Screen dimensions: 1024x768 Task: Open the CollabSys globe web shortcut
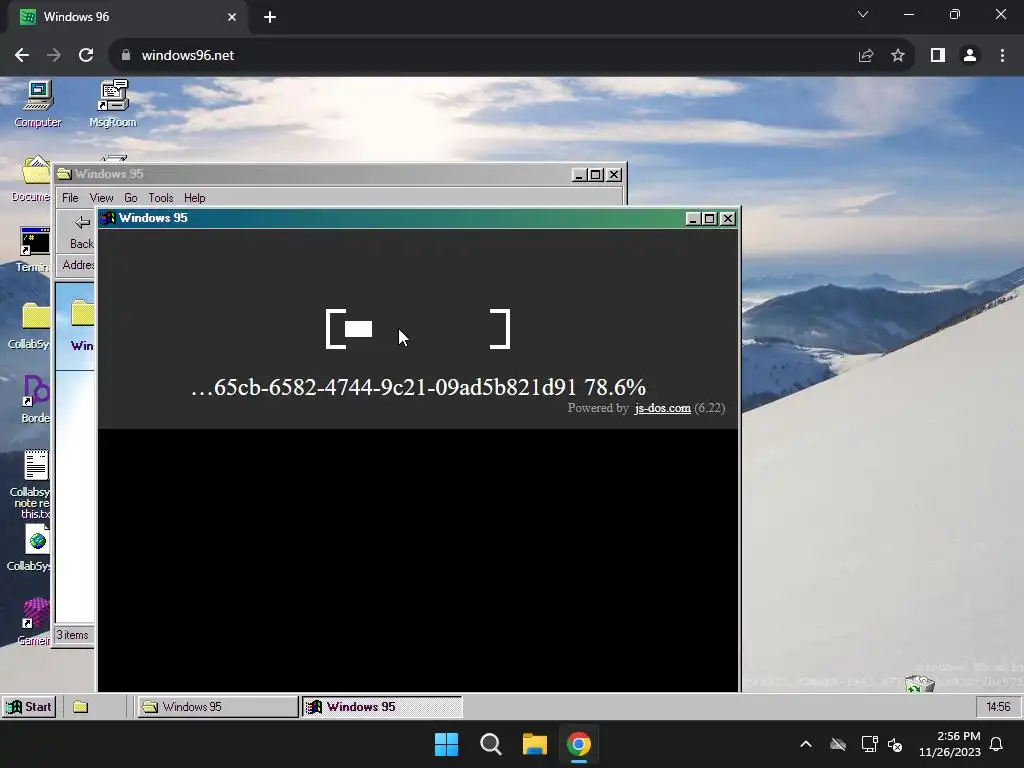tap(31, 549)
